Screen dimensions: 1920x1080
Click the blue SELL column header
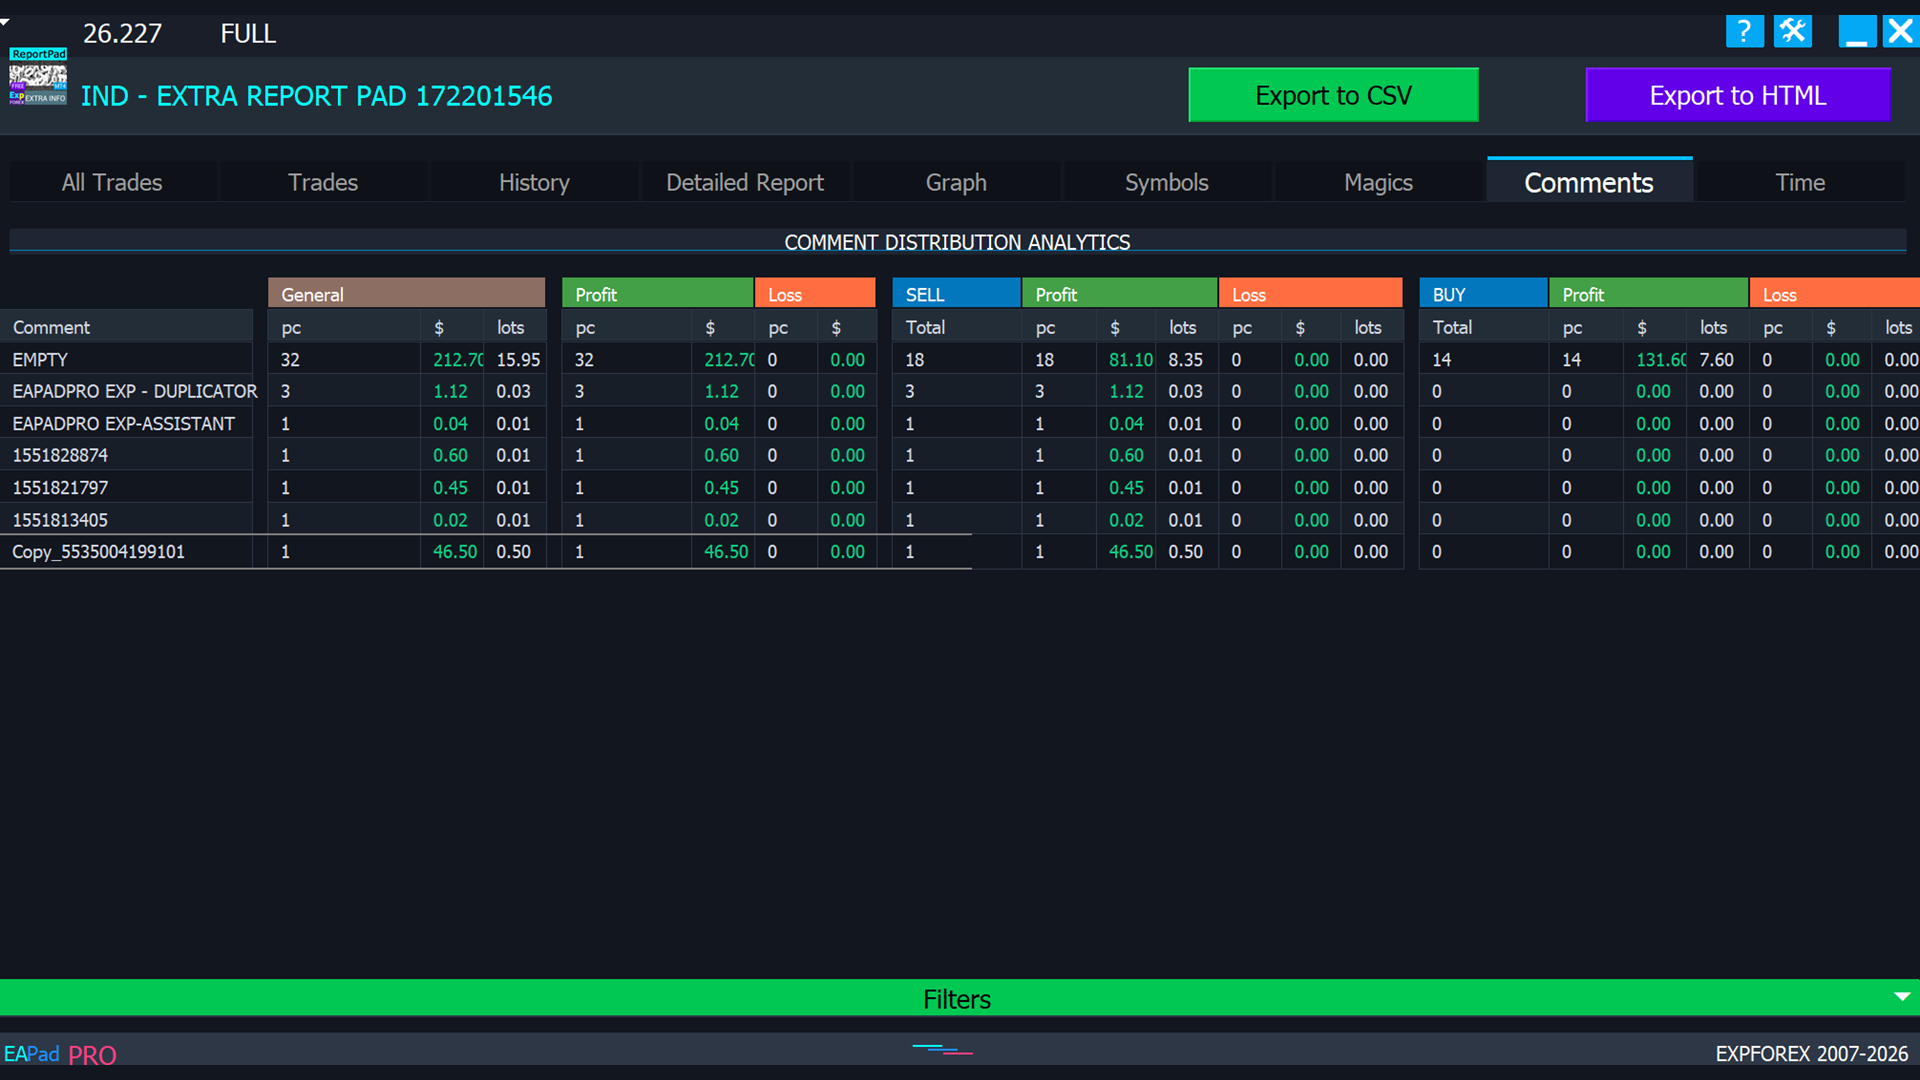956,294
